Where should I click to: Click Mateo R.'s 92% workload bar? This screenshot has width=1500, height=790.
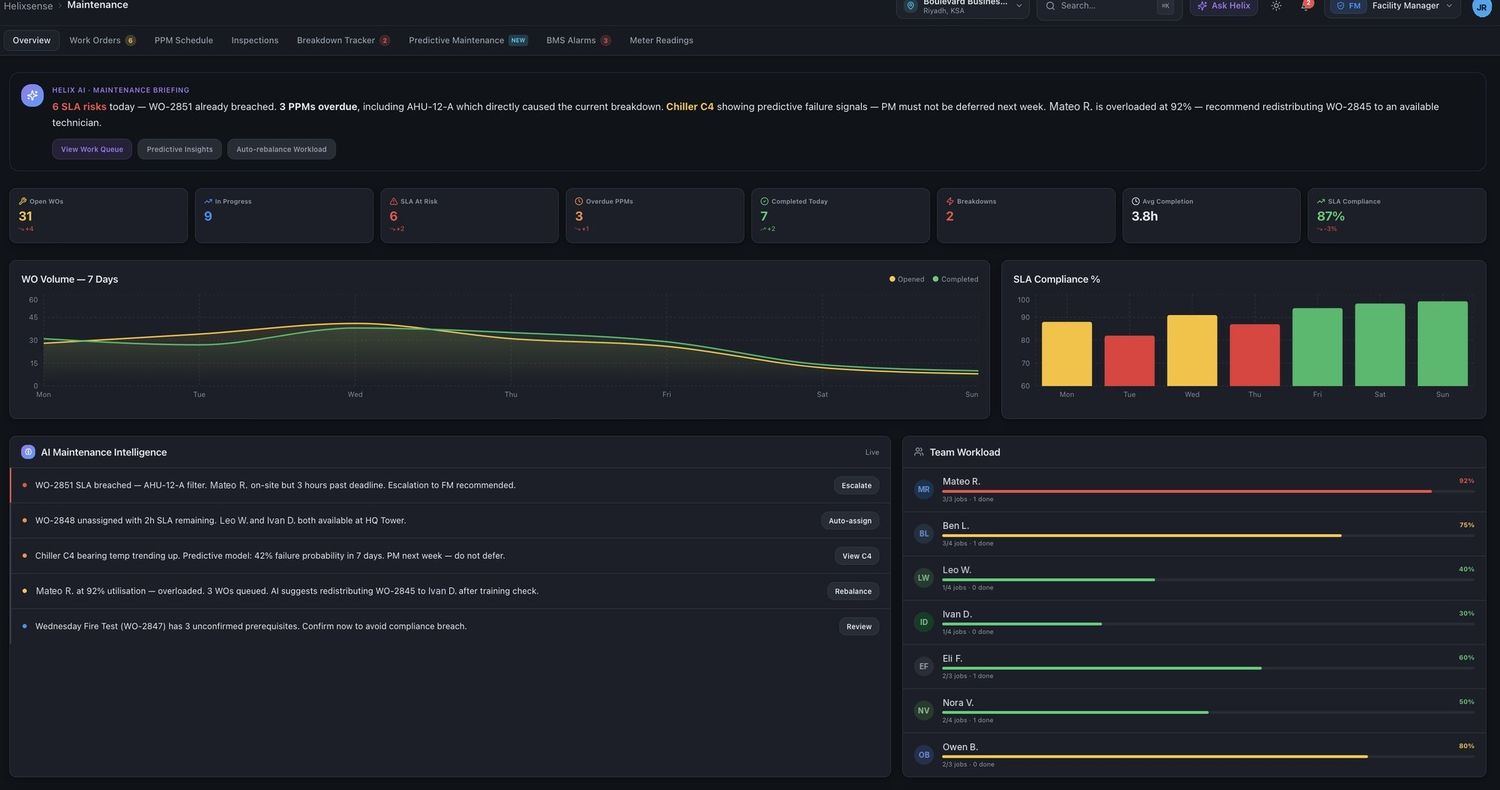1208,491
